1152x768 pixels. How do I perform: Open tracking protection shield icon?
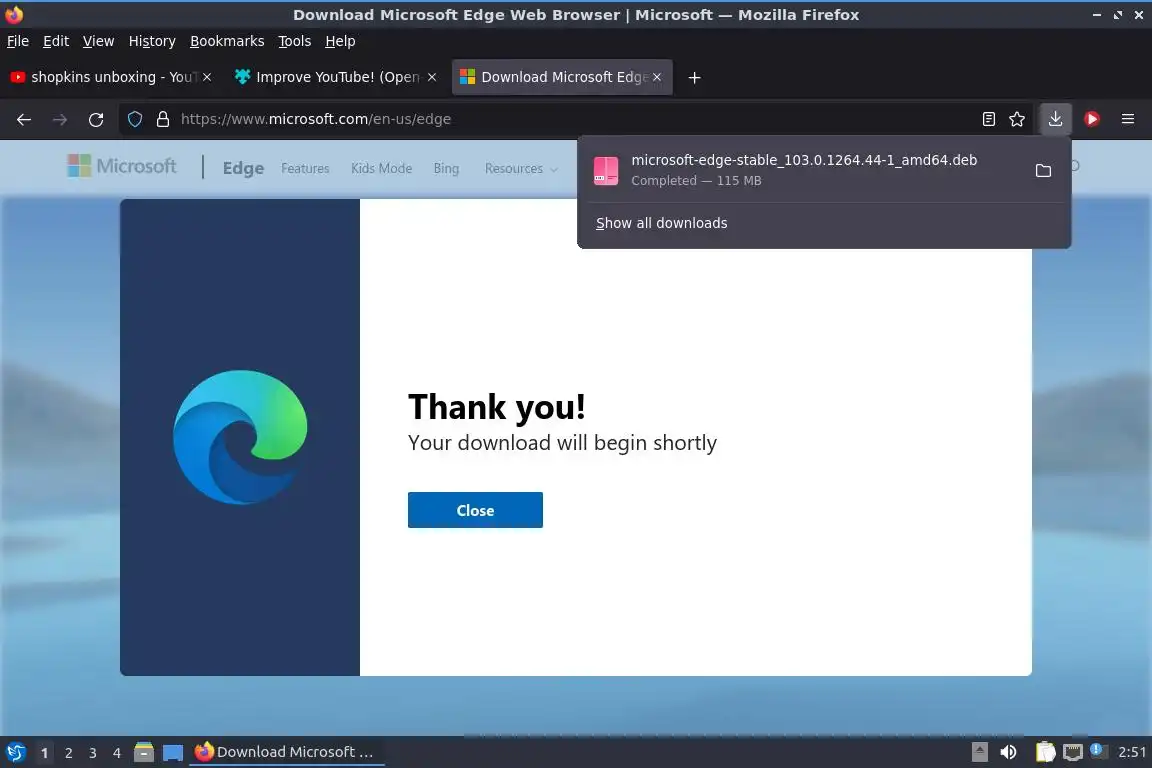coord(135,119)
